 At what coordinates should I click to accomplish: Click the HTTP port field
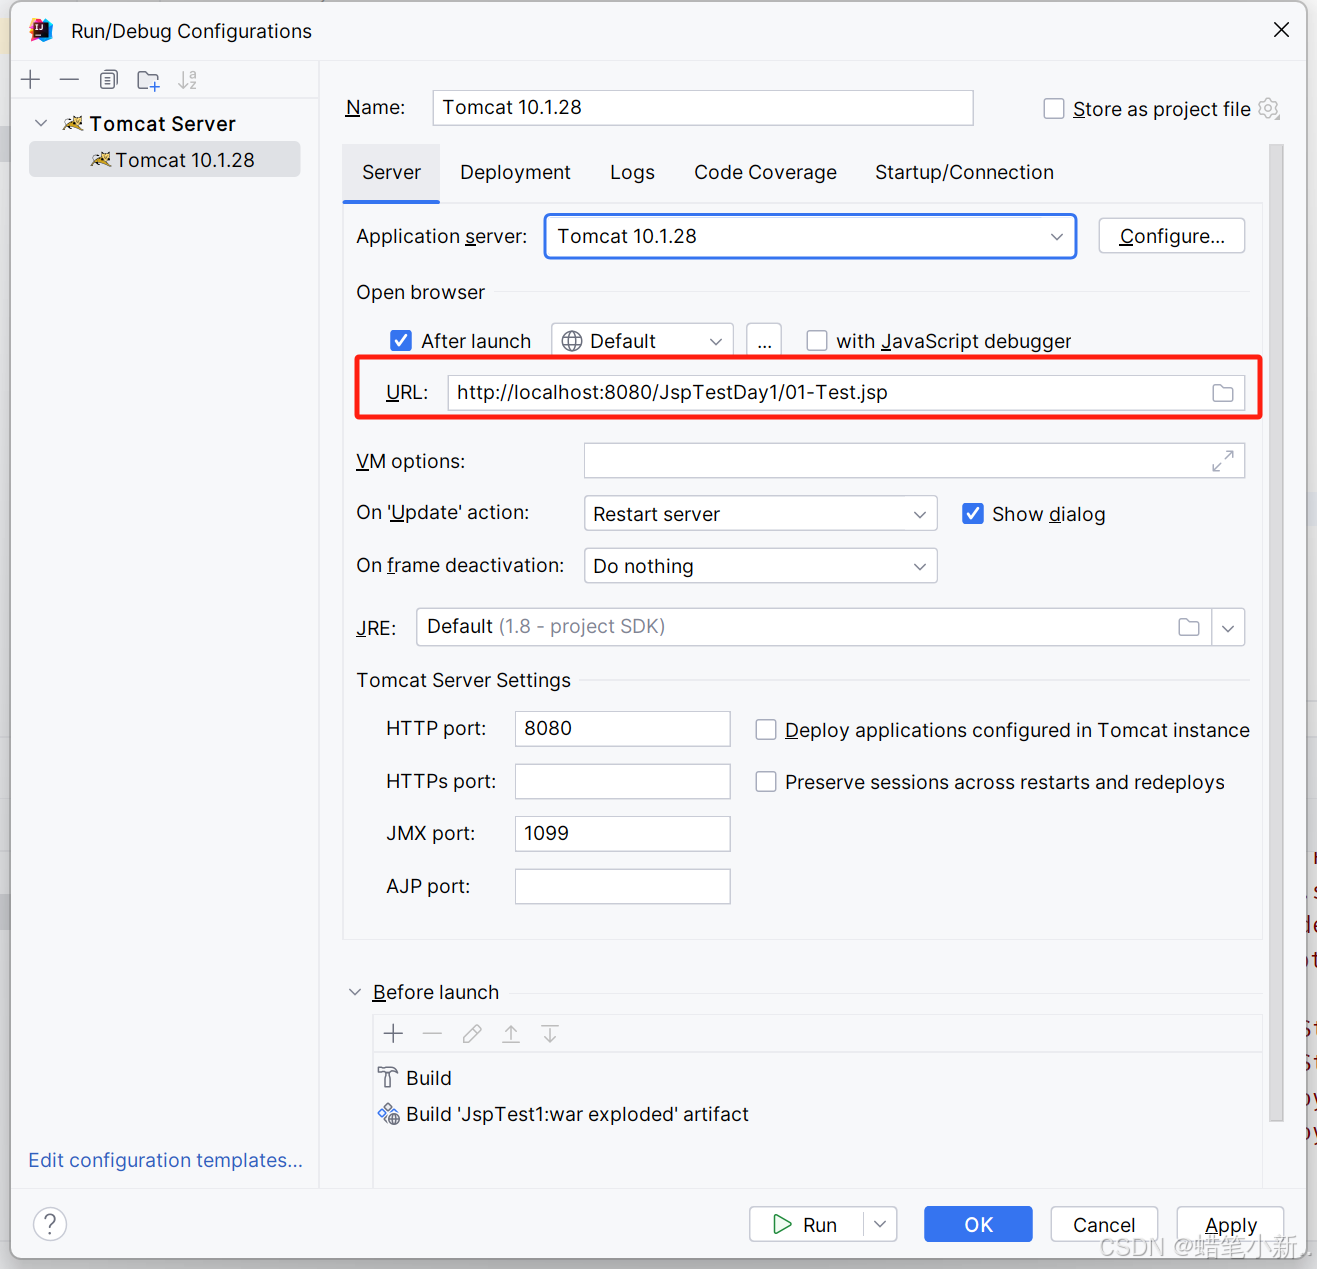click(622, 729)
